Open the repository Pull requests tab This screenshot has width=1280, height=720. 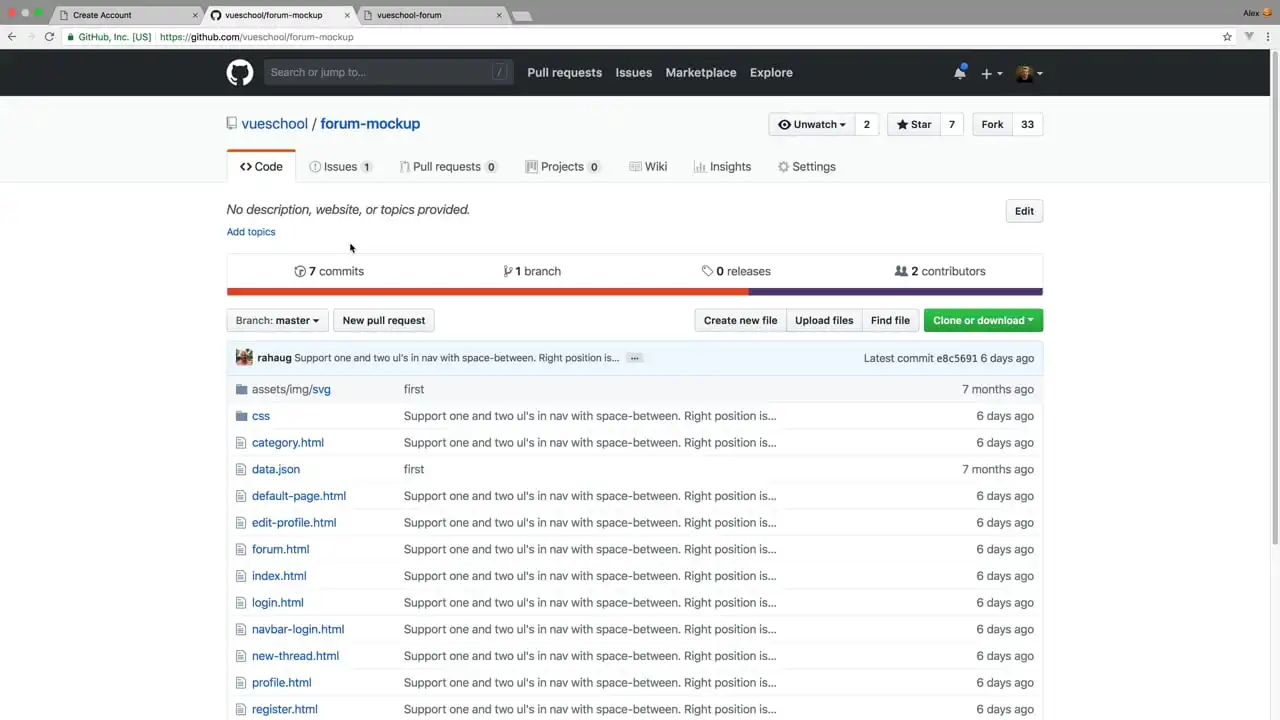pyautogui.click(x=447, y=167)
